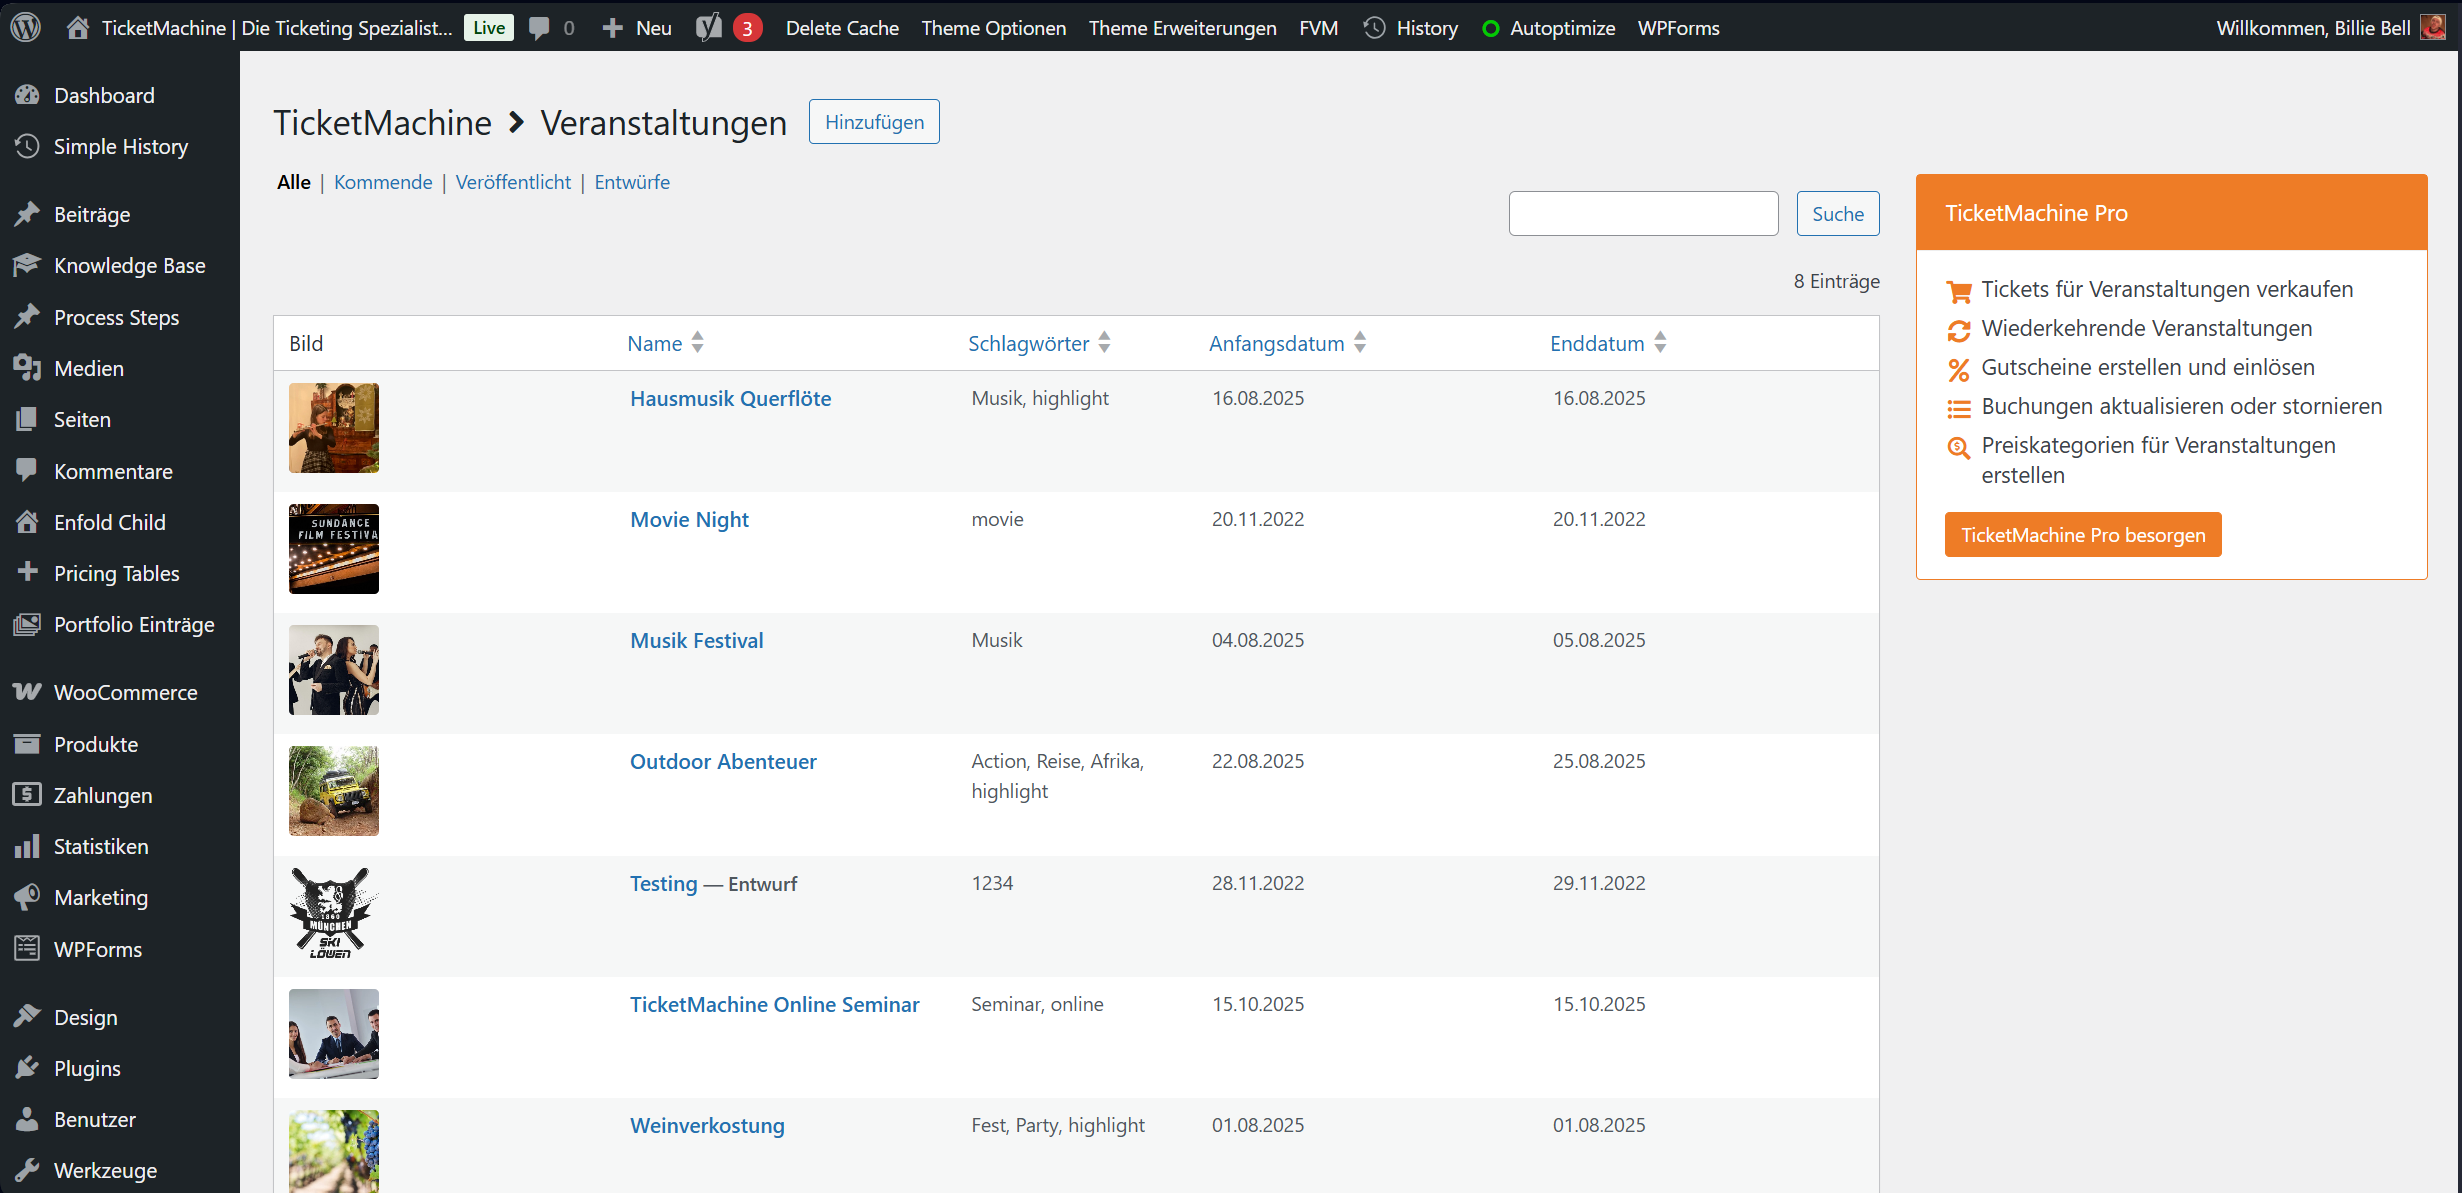This screenshot has height=1193, width=2462.
Task: Click TicketMachine Pro besorgen button
Action: coord(2083,535)
